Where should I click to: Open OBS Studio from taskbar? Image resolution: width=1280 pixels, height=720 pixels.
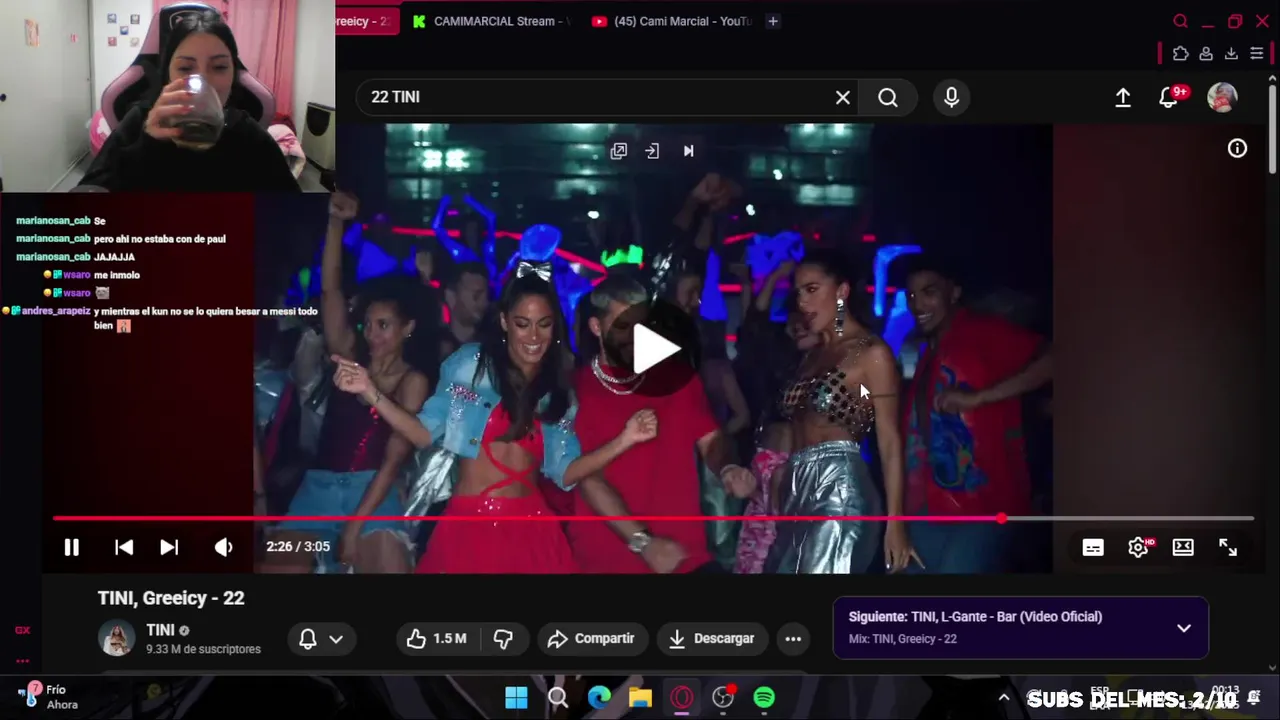point(723,697)
